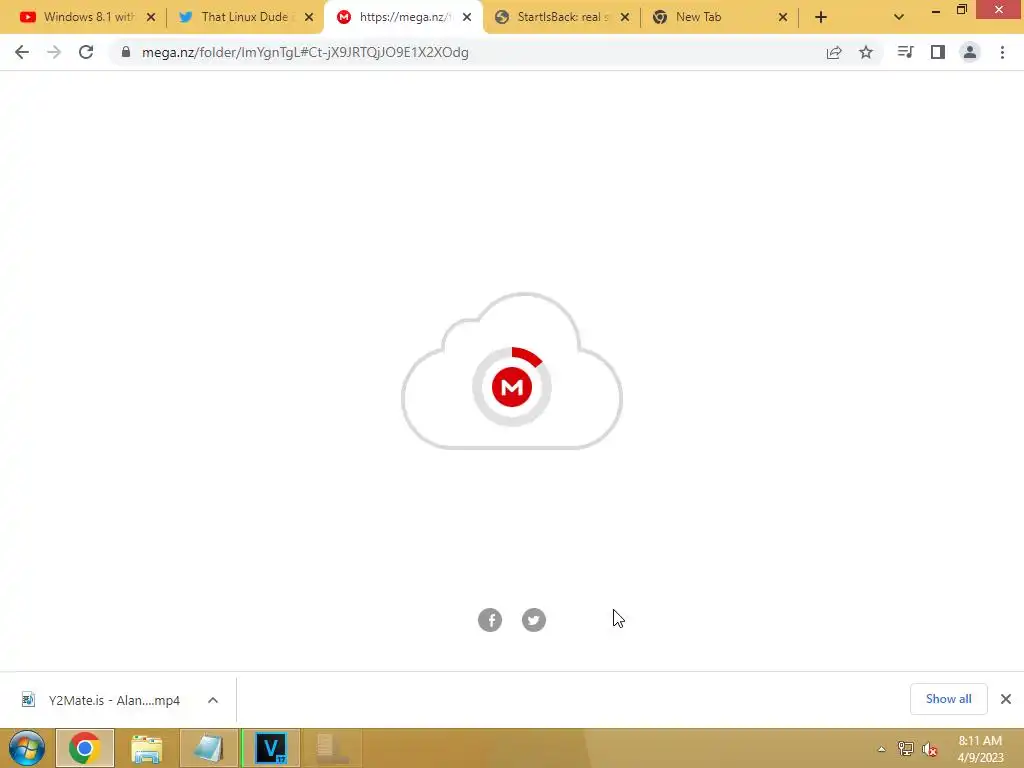
Task: Reload the mega.nz page
Action: point(86,52)
